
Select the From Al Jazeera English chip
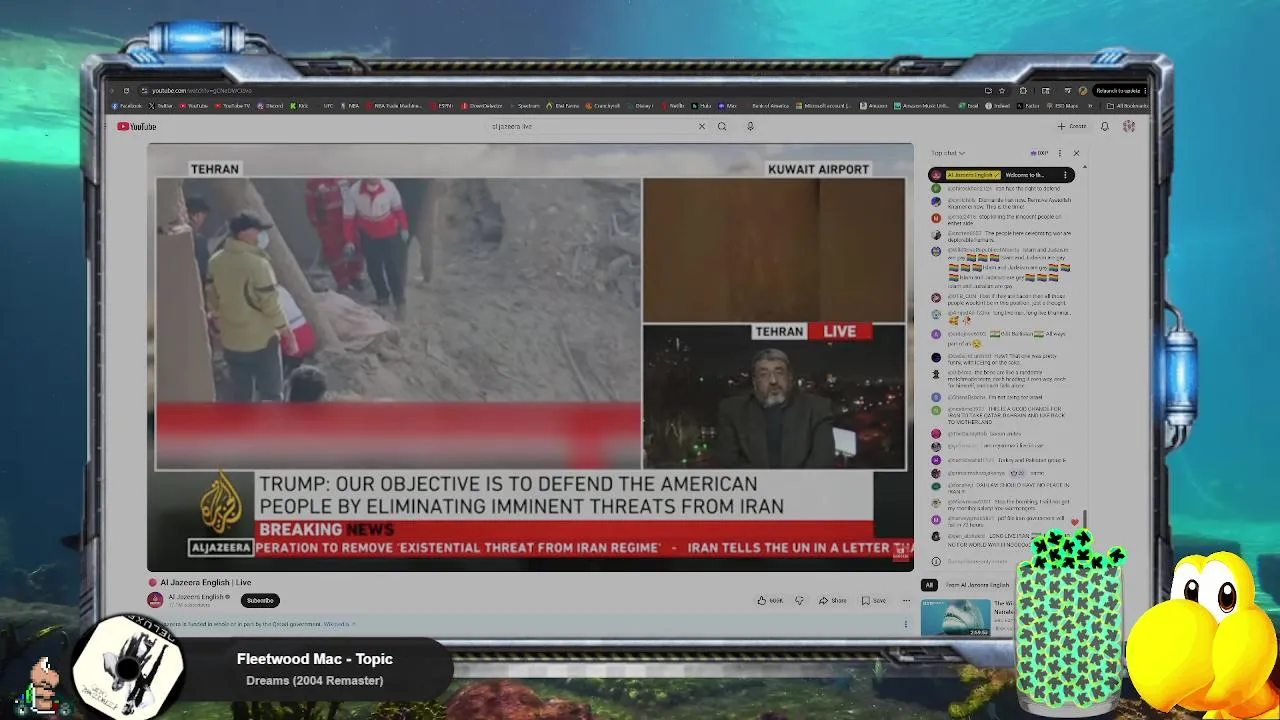coord(978,585)
